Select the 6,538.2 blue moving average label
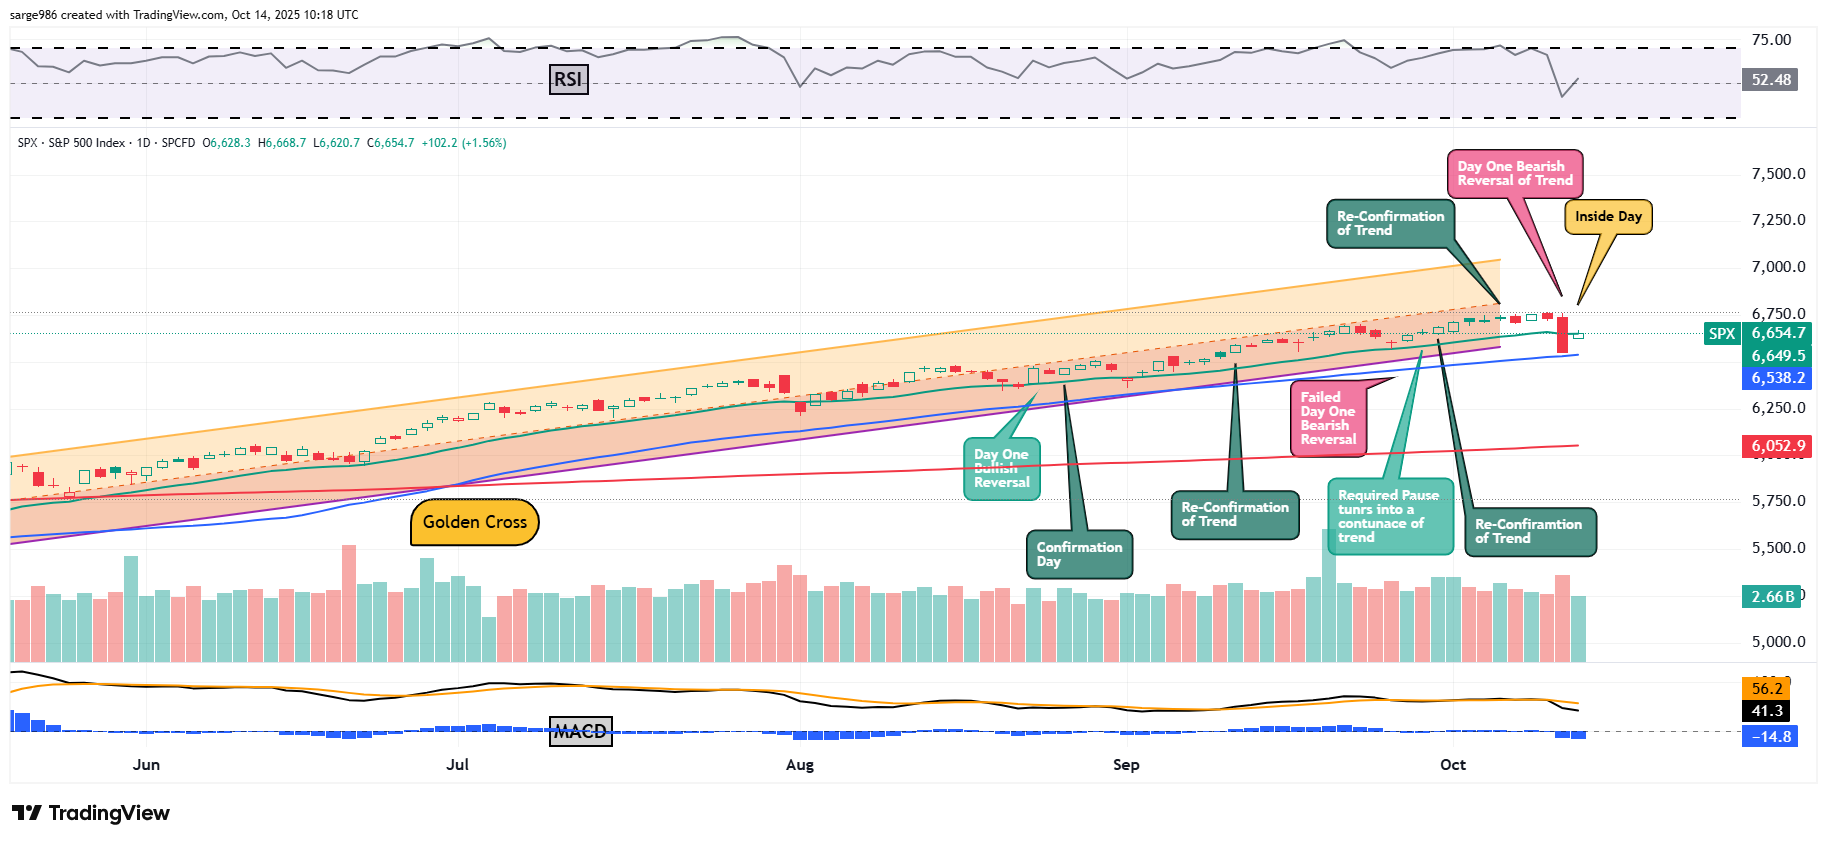 point(1778,378)
